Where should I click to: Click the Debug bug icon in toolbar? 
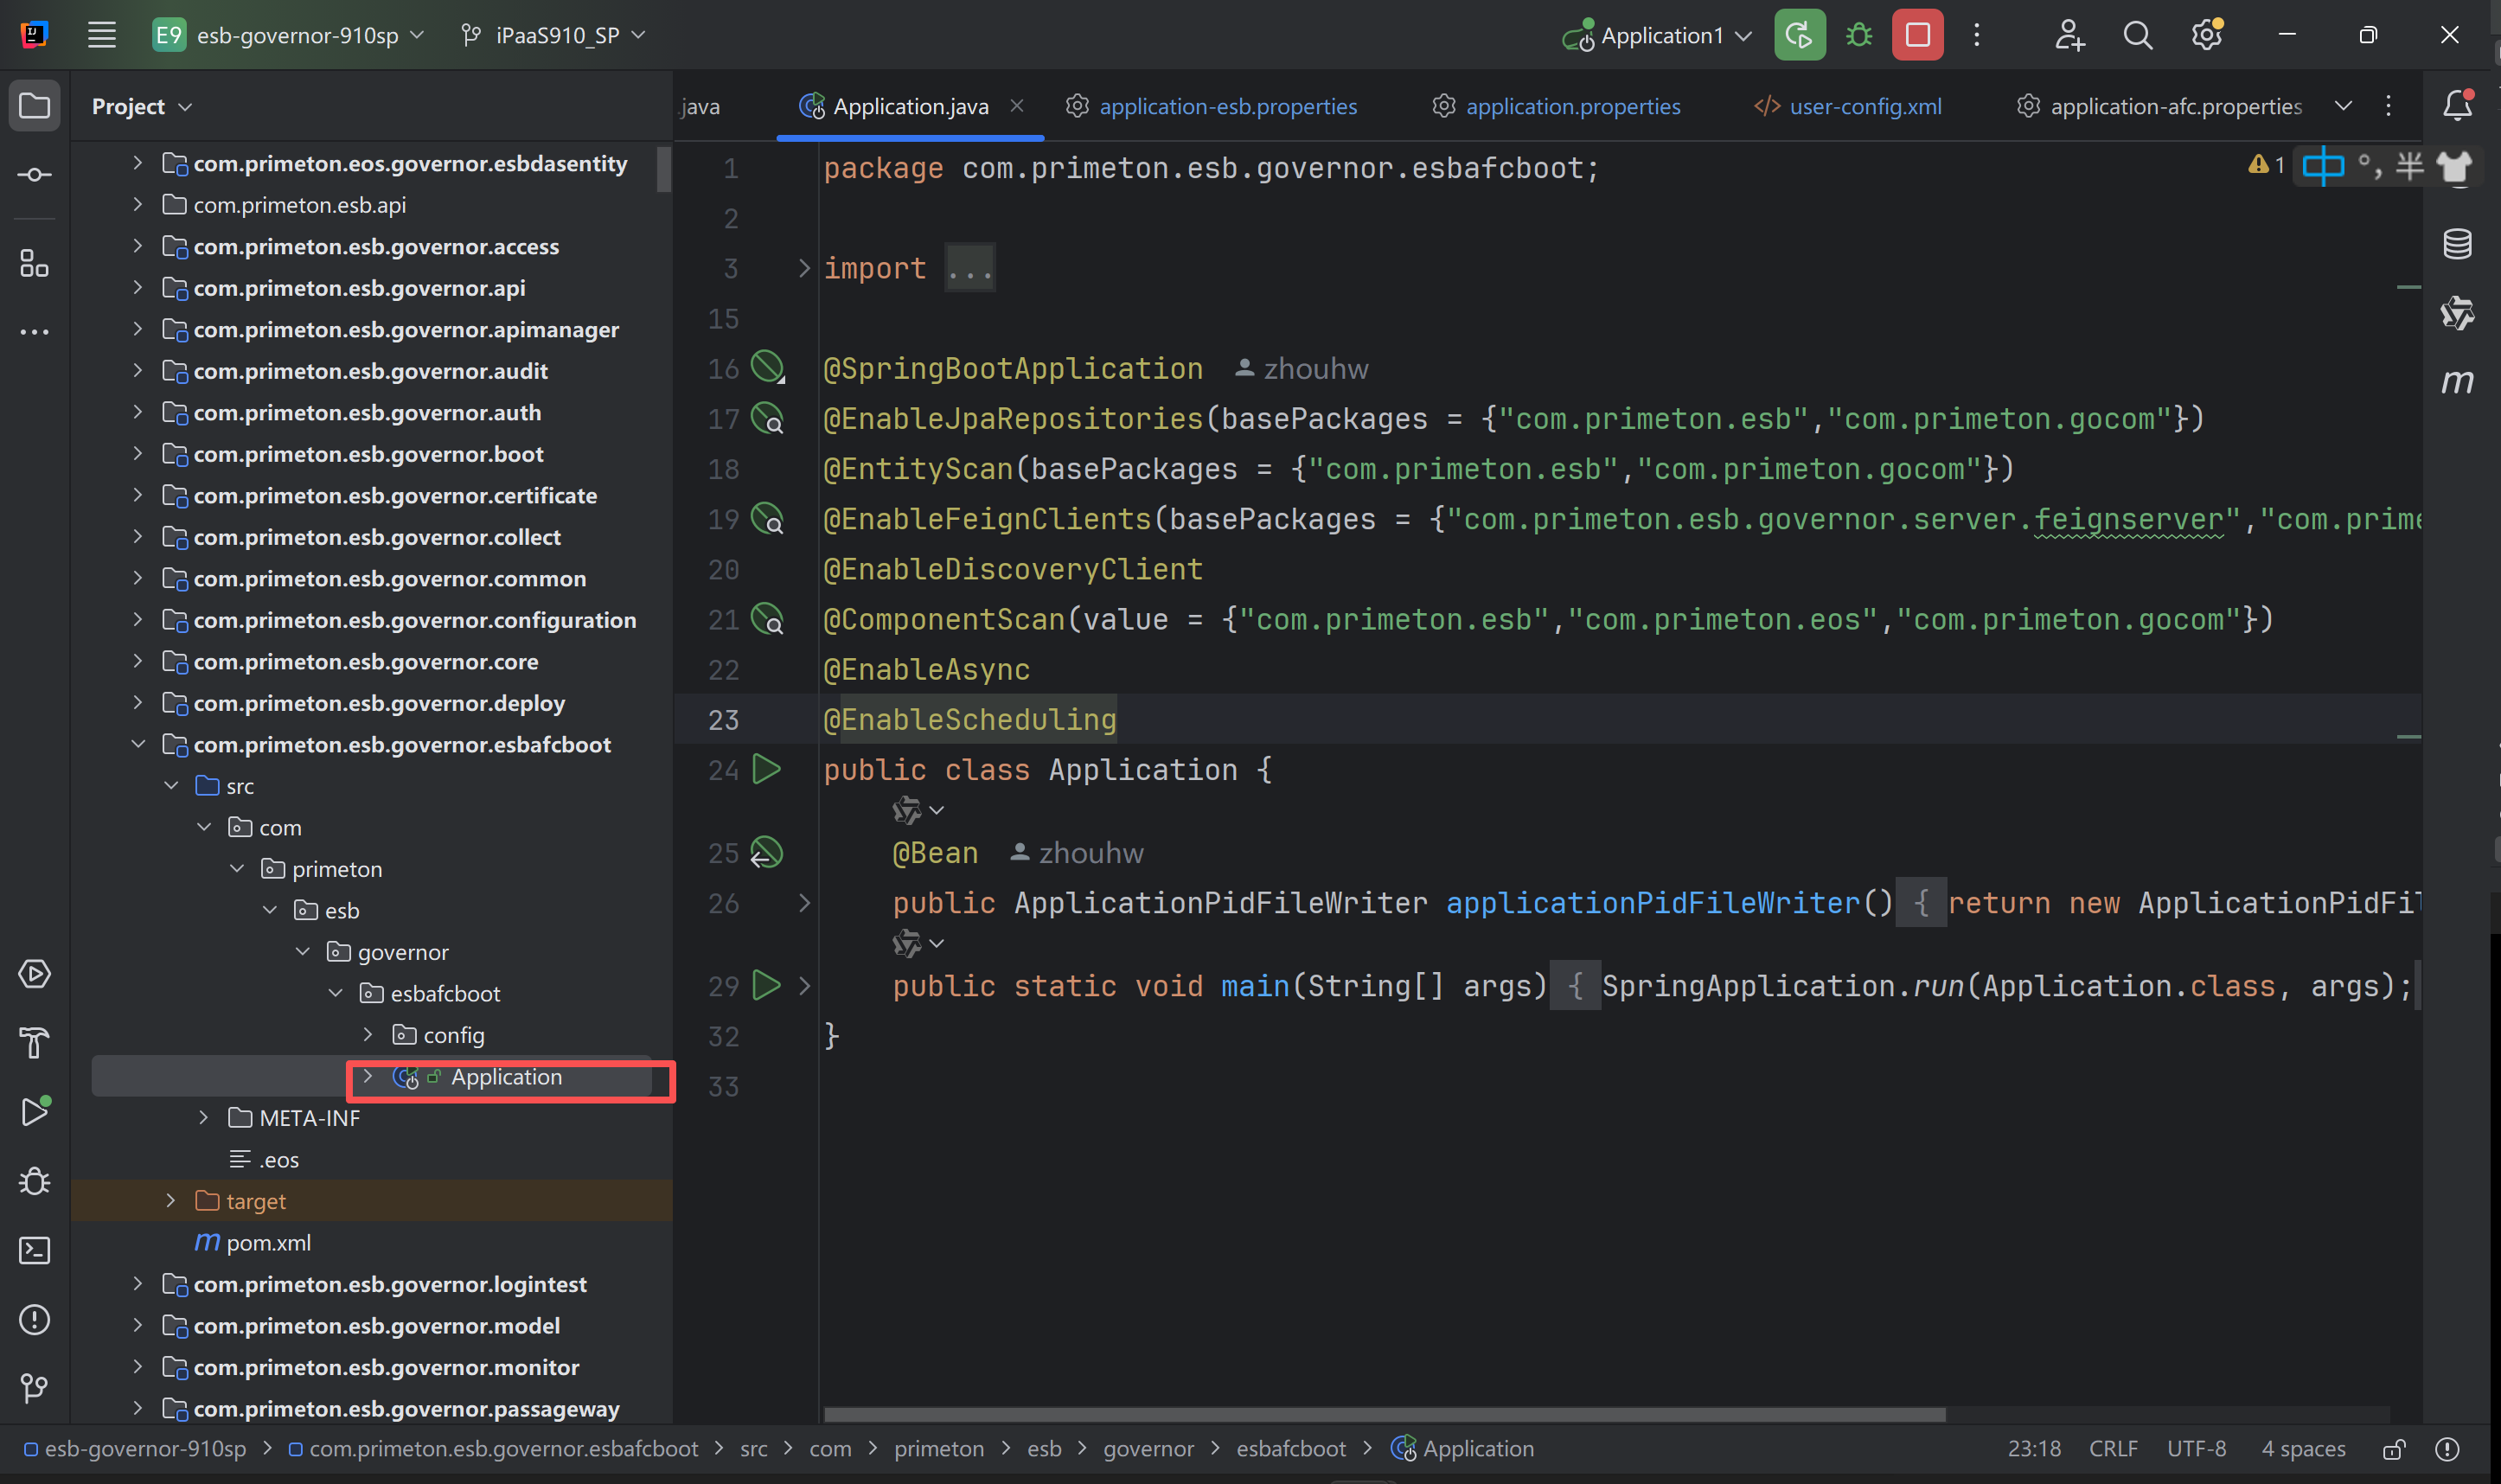pos(1858,36)
